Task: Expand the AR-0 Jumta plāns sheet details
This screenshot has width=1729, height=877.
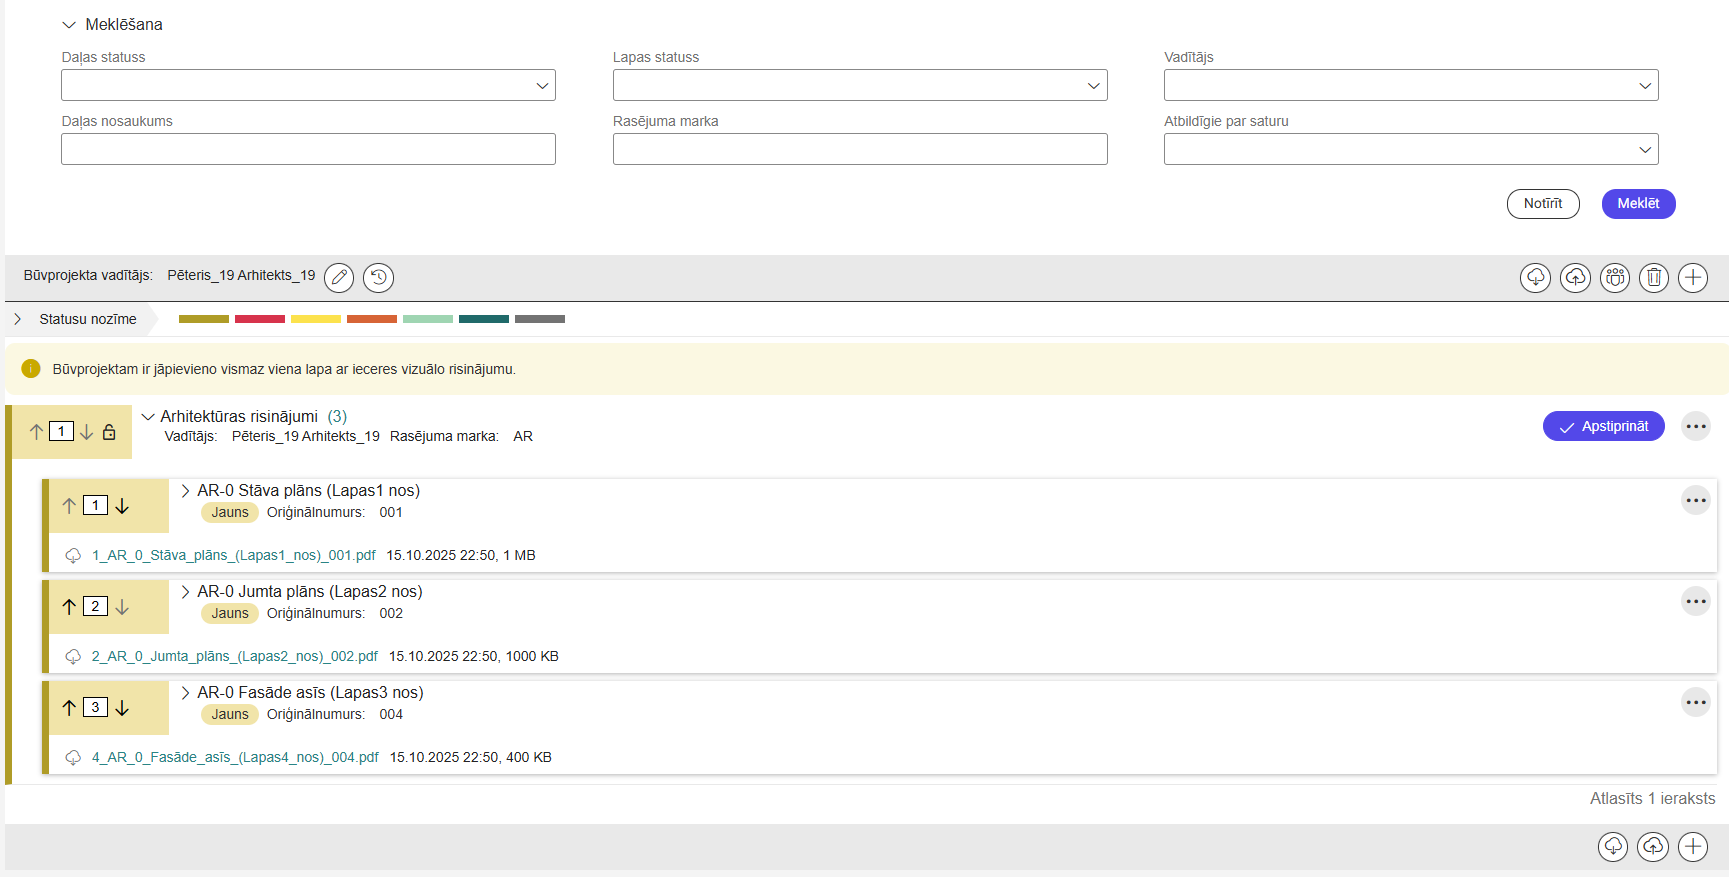Action: (185, 592)
